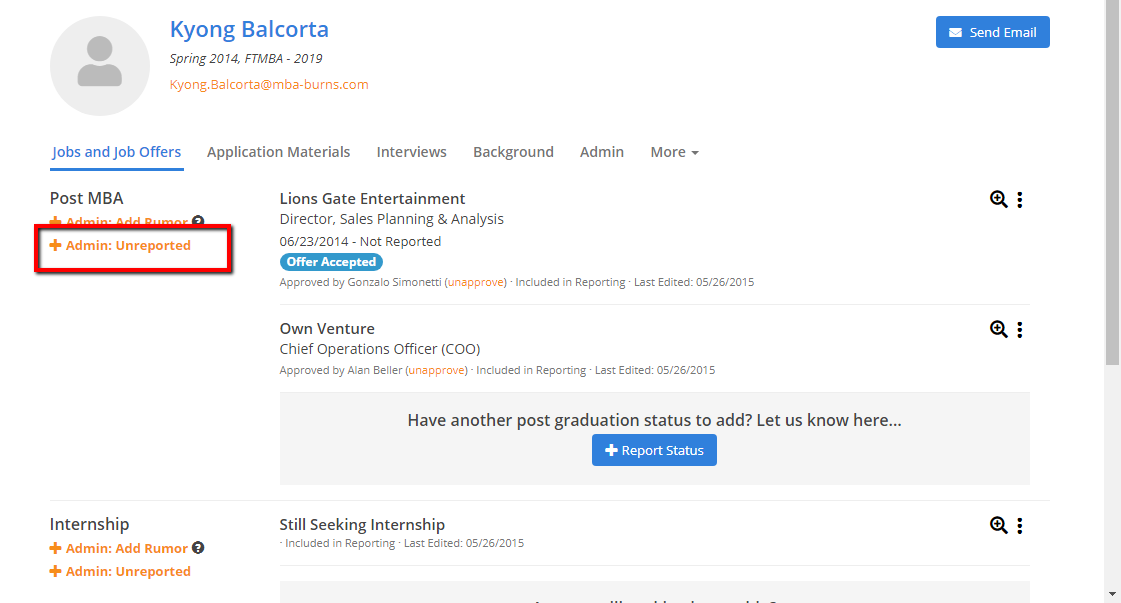The image size is (1121, 603).
Task: Click Kyong.Balcorta@mba-burns.com email link
Action: pyautogui.click(x=269, y=85)
